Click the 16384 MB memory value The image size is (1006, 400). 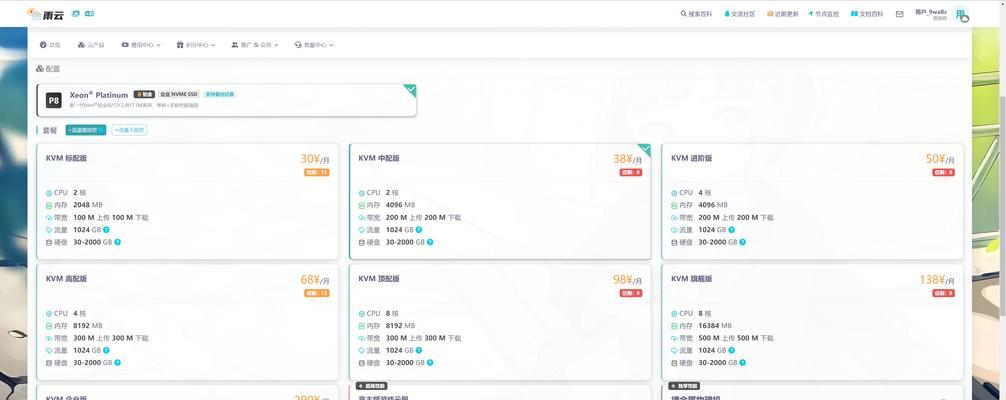pos(715,326)
